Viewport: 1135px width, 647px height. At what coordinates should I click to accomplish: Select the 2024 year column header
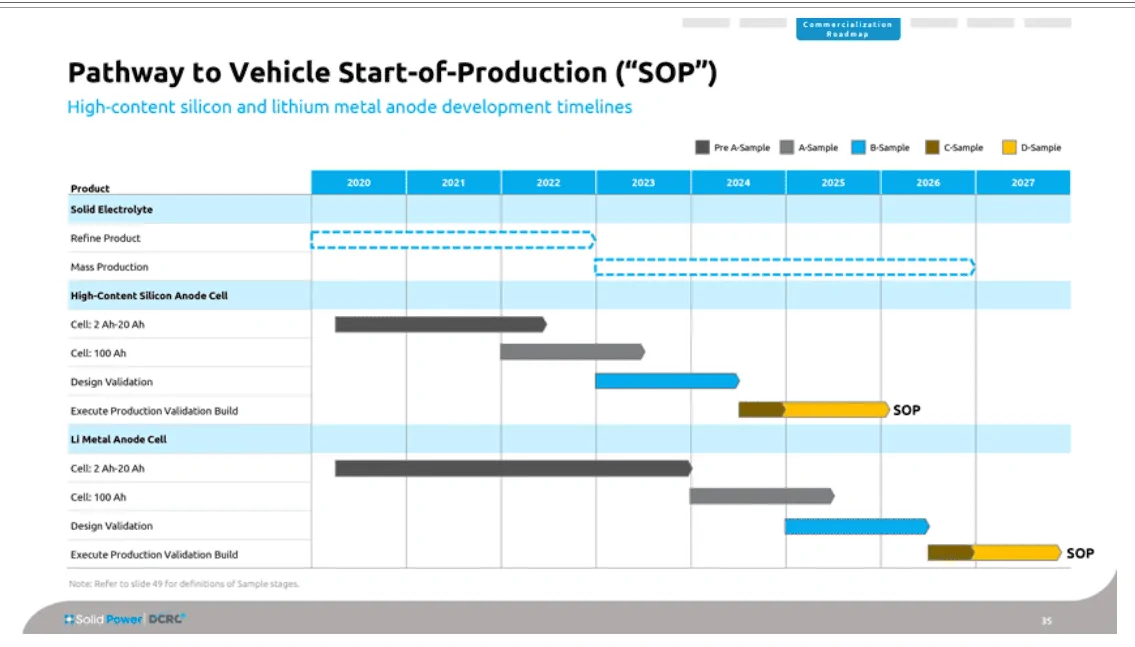(x=738, y=182)
